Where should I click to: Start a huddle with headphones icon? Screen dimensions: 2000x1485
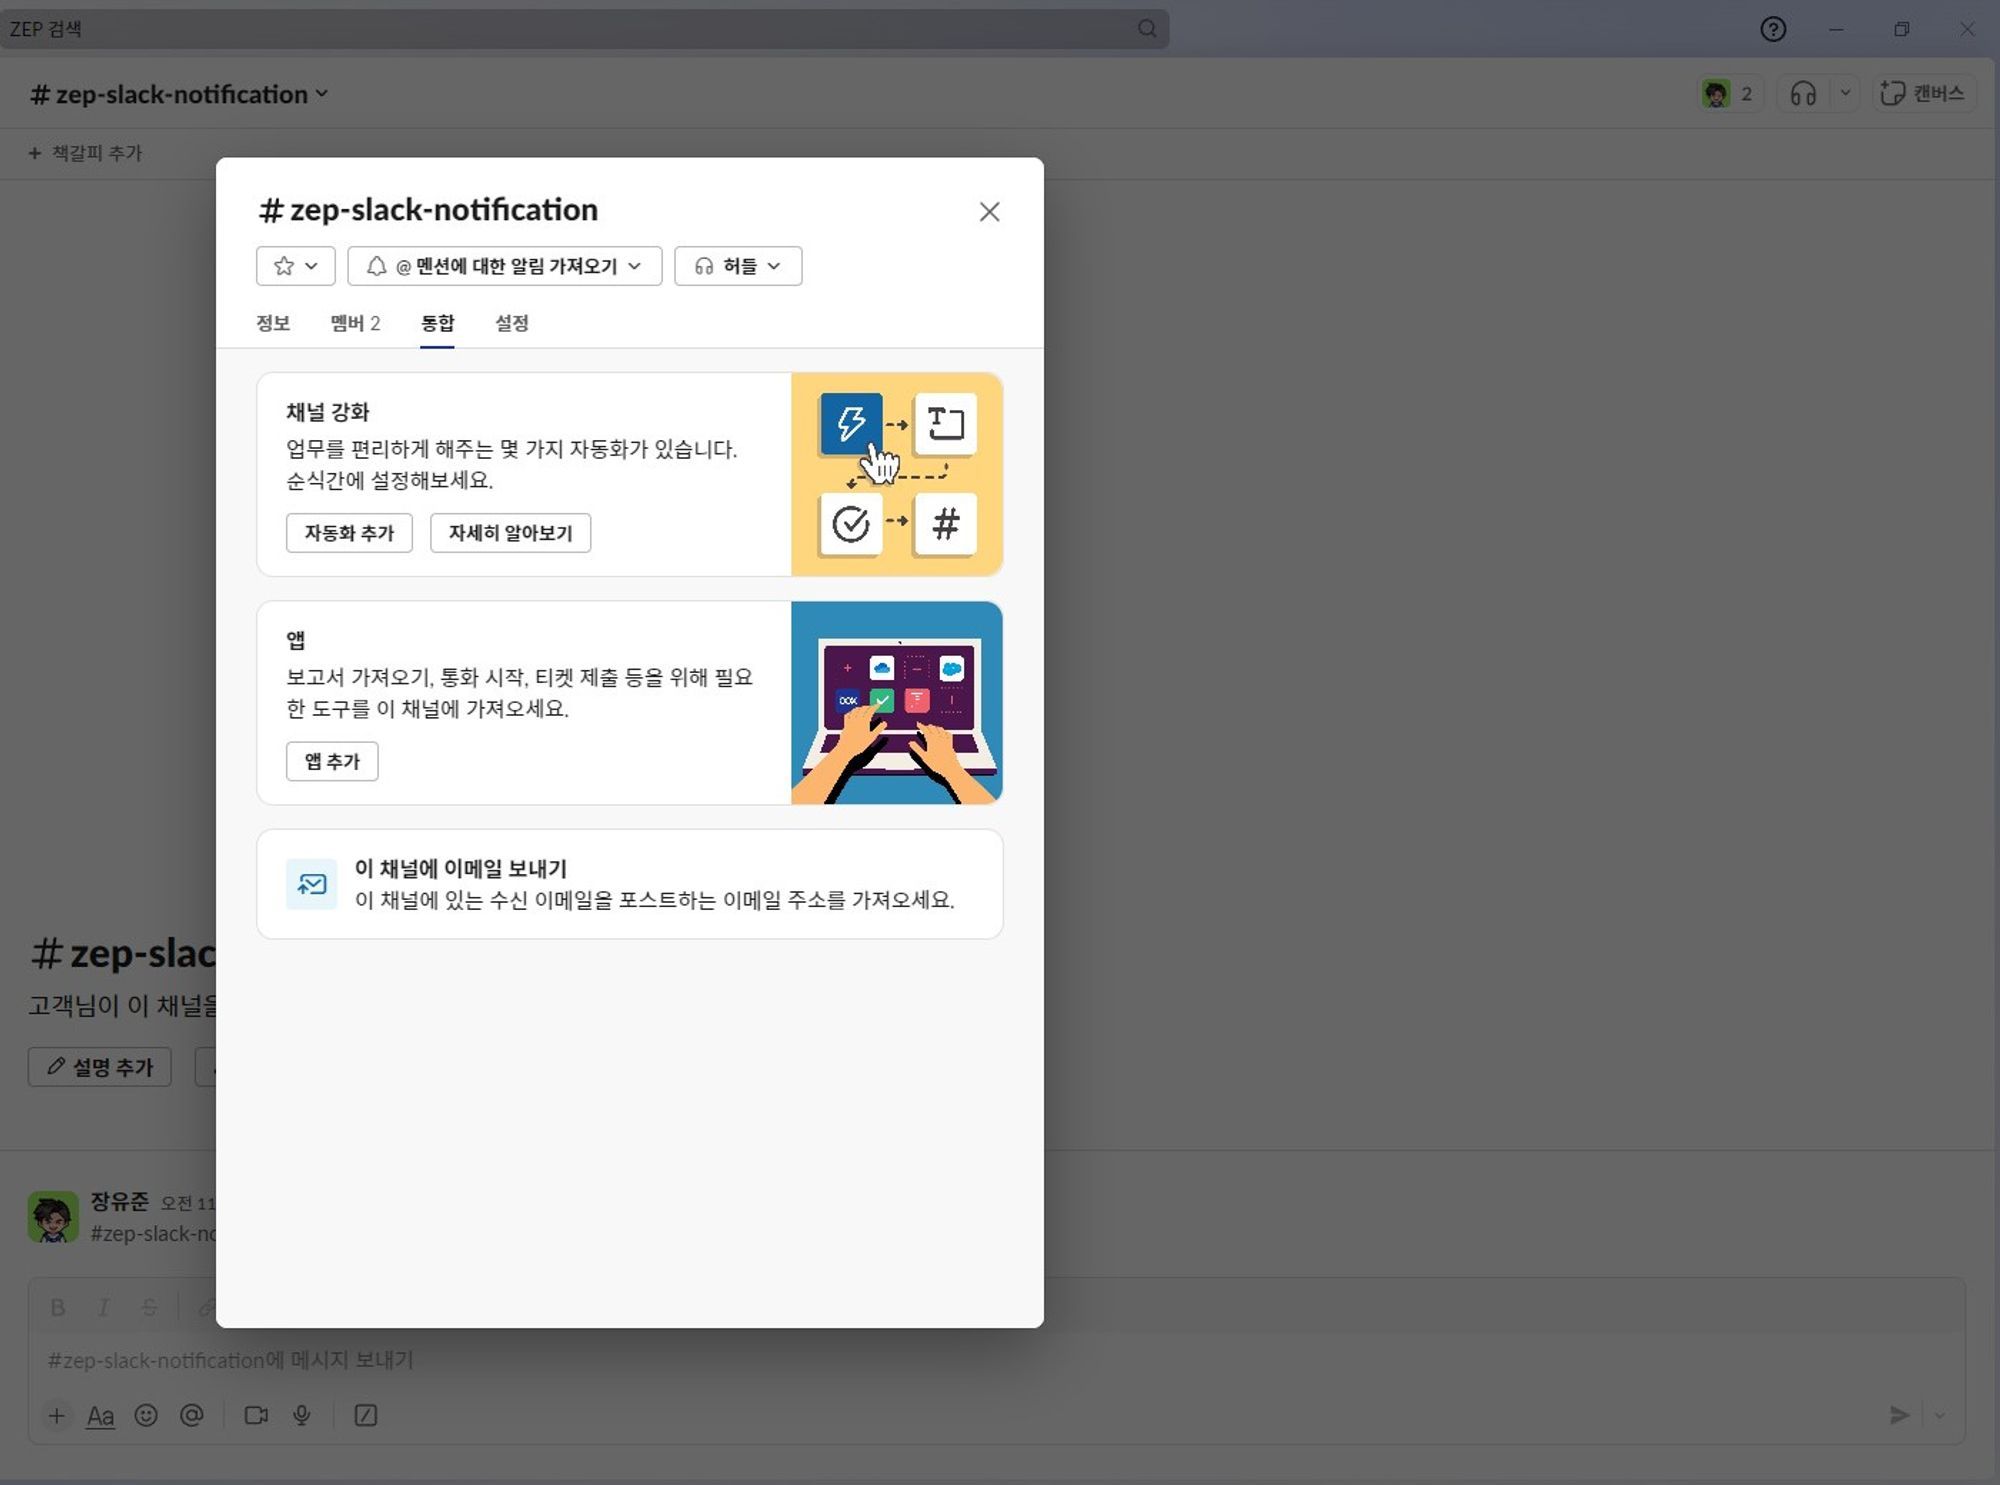coord(1803,94)
